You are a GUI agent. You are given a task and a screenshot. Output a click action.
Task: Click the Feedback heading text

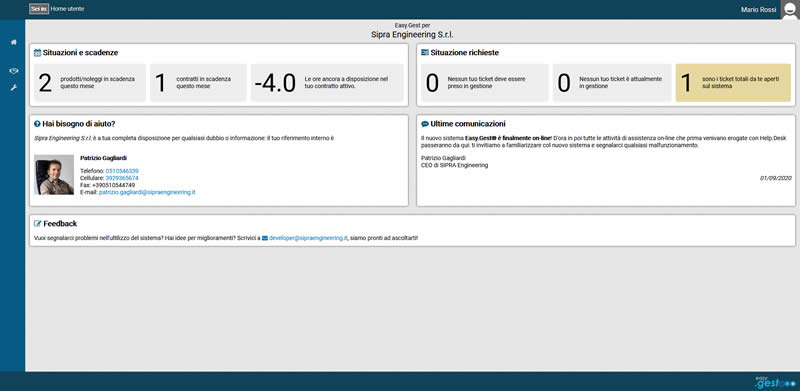click(x=60, y=224)
